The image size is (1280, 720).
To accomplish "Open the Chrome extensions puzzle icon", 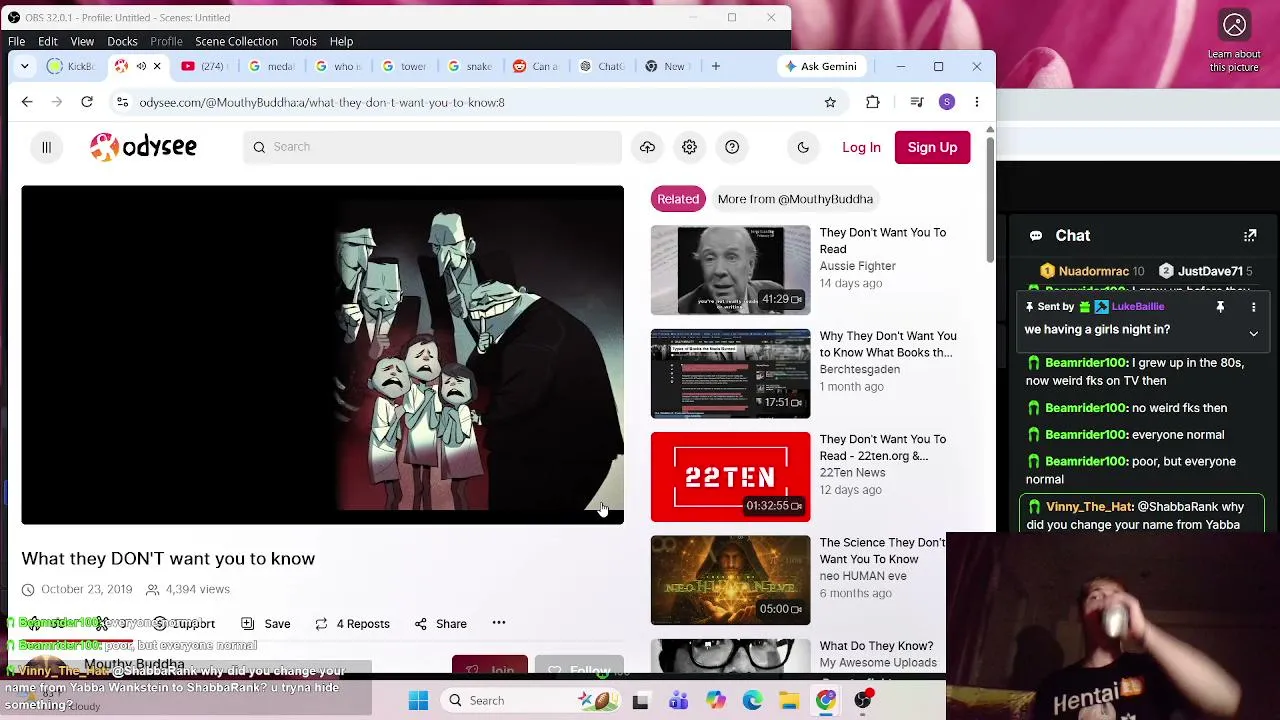I will (x=873, y=102).
